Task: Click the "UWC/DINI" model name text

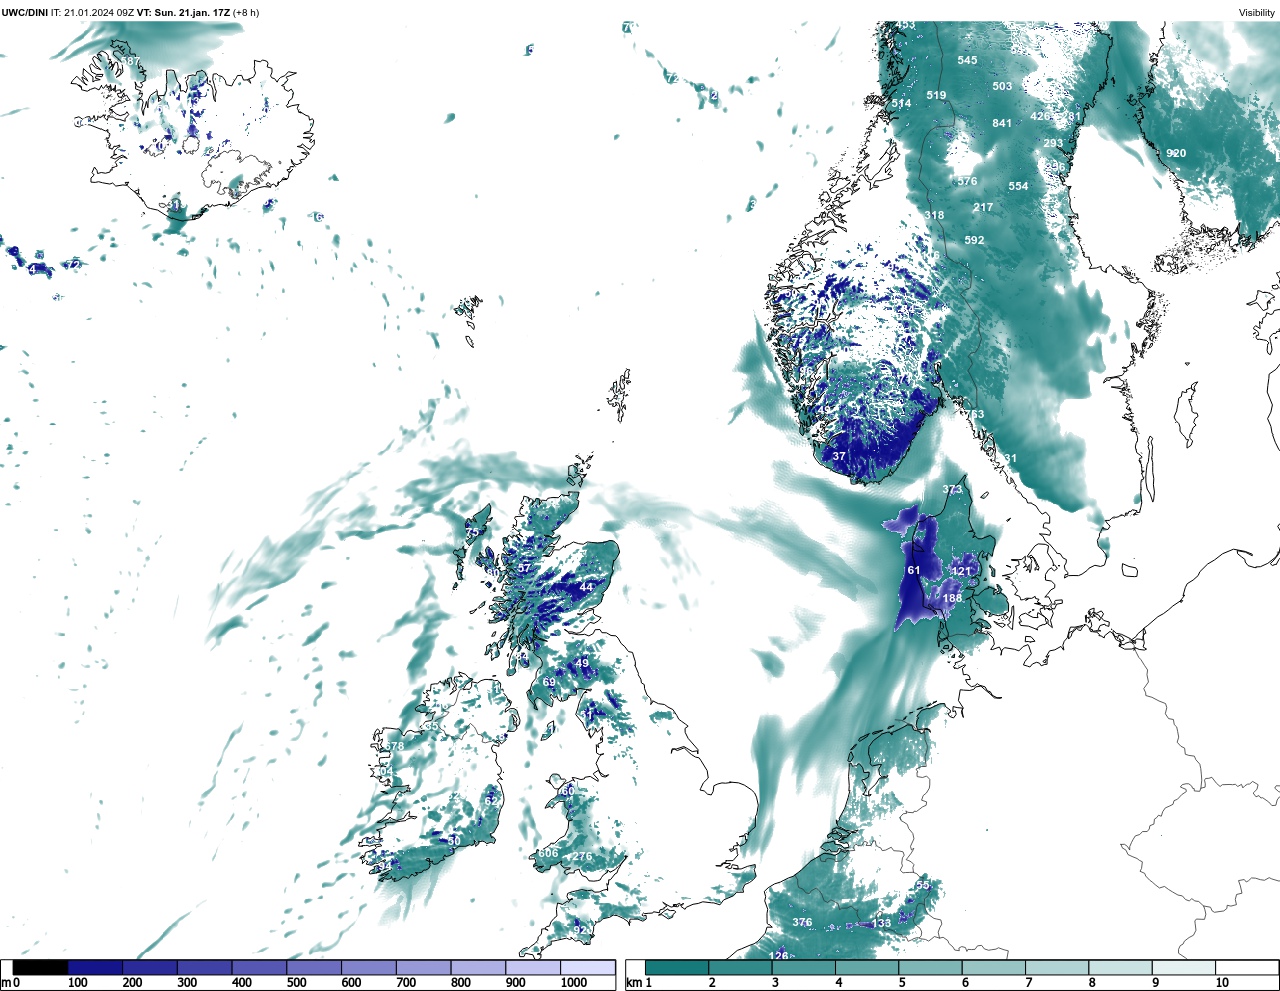Action: [25, 12]
